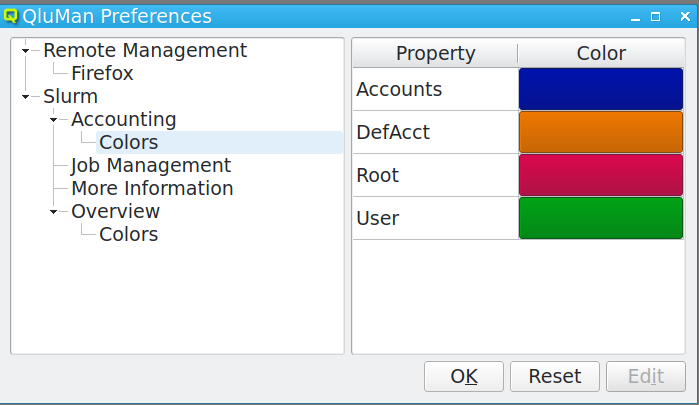Click the Reset button
This screenshot has height=405, width=699.
click(555, 376)
